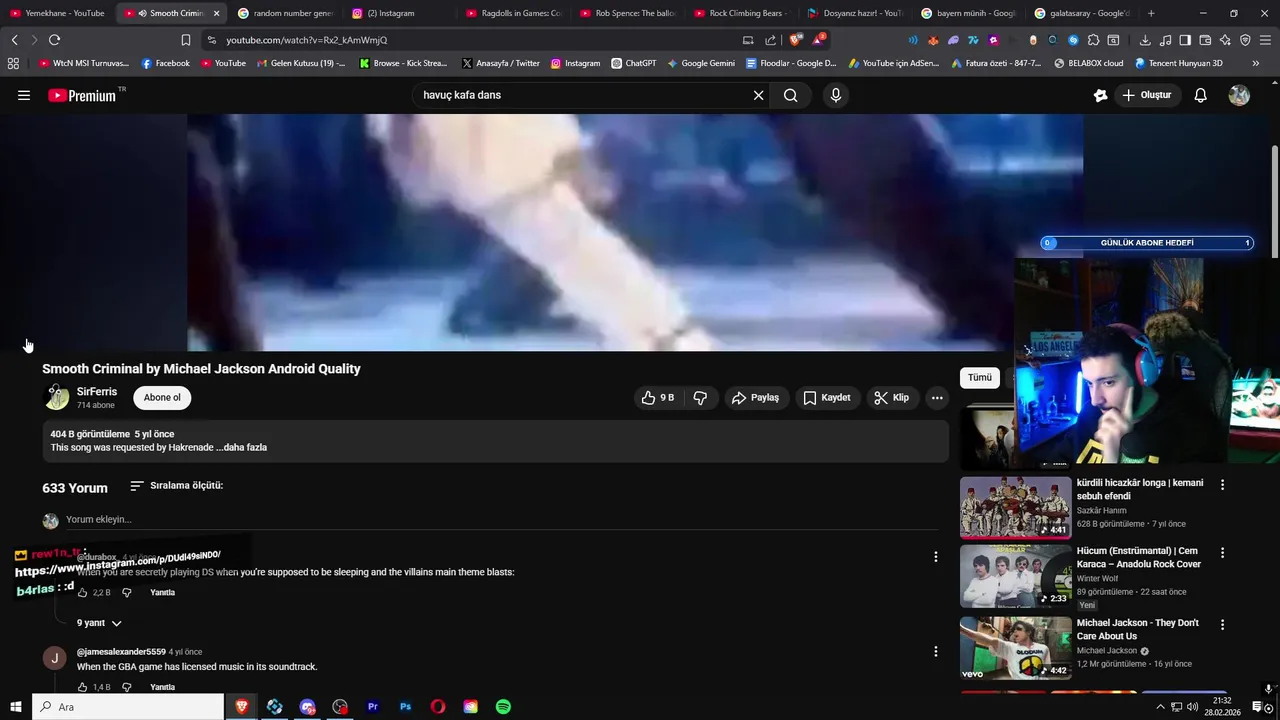This screenshot has height=720, width=1280.
Task: Switch to random number generator tab
Action: [x=285, y=13]
